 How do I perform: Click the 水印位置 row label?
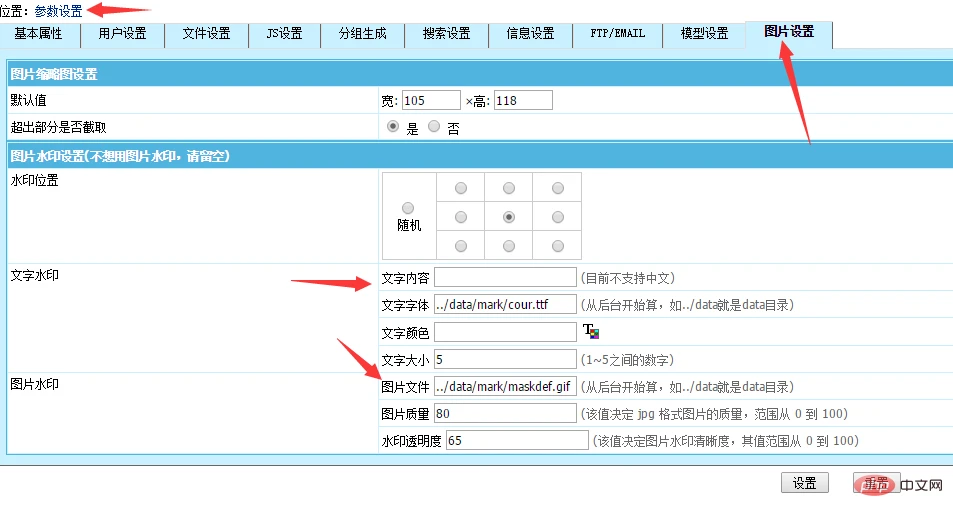point(35,181)
